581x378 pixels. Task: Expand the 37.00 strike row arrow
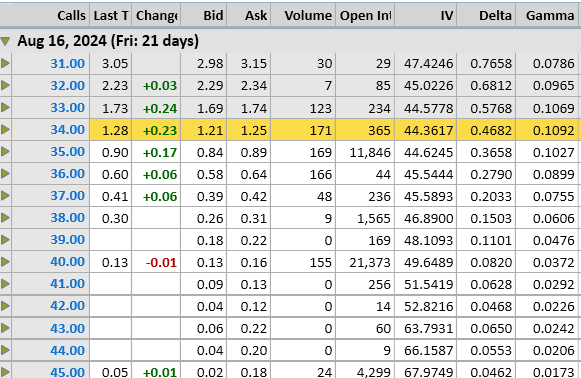point(5,195)
